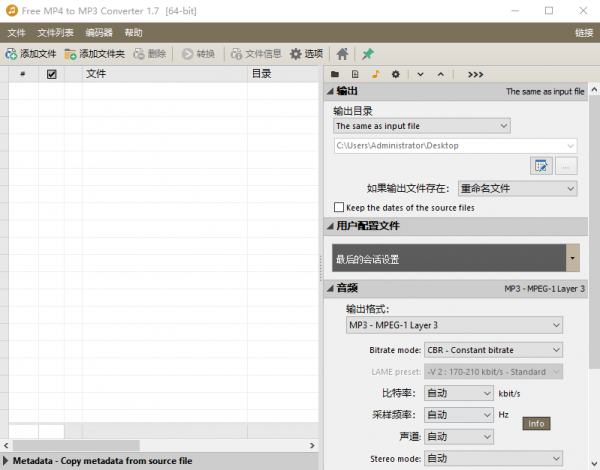The width and height of the screenshot is (600, 470).
Task: Click the left arrow of horizontal scrollbar
Action: pyautogui.click(x=6, y=446)
